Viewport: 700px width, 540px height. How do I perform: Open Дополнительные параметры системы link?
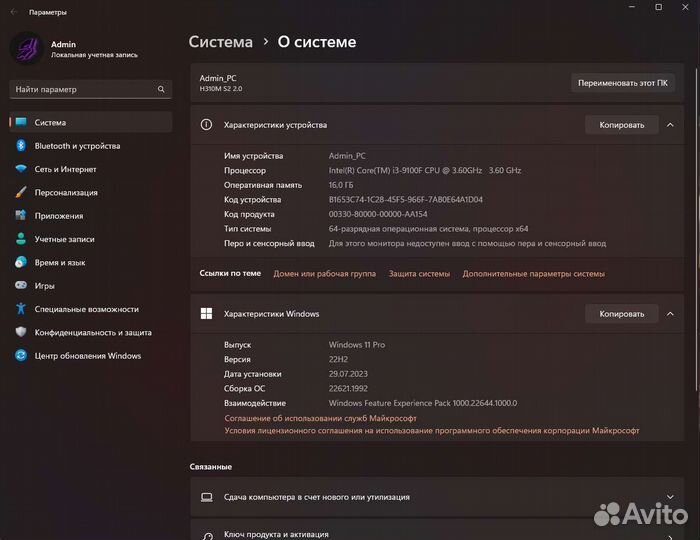[533, 274]
